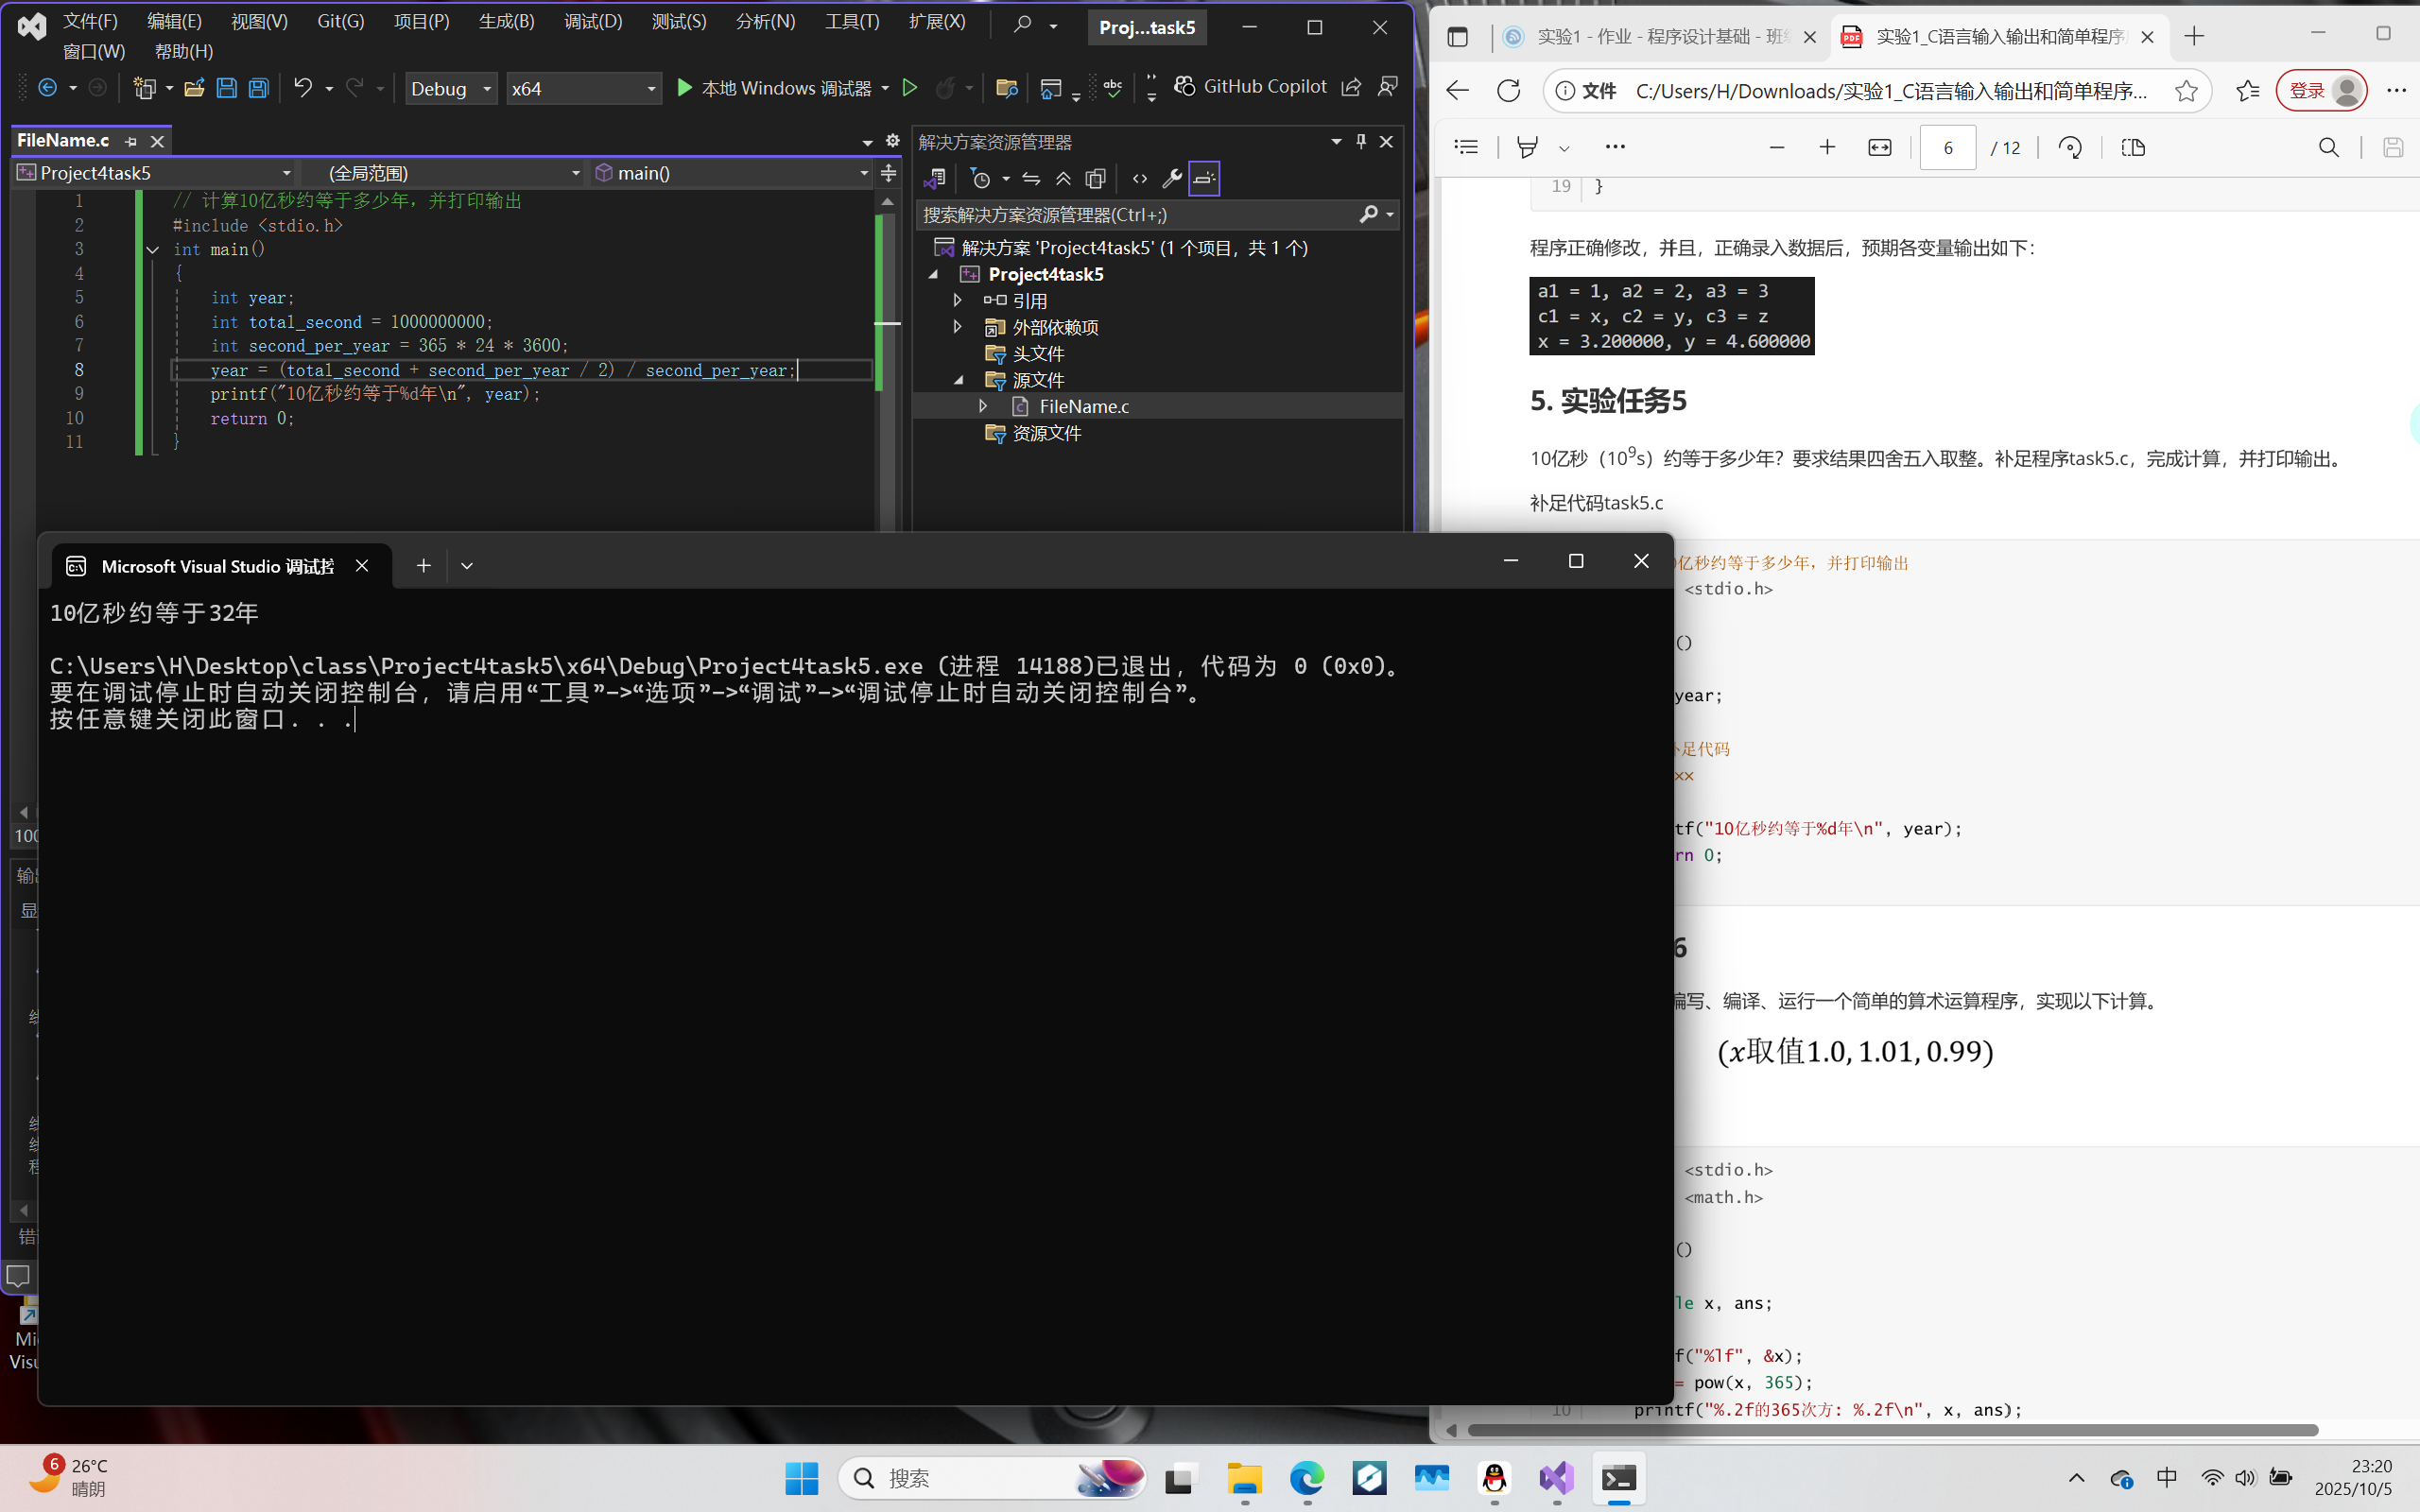Screen dimensions: 2420x1512
Task: Click 本地 Windows 调试器 run button
Action: pyautogui.click(x=773, y=89)
